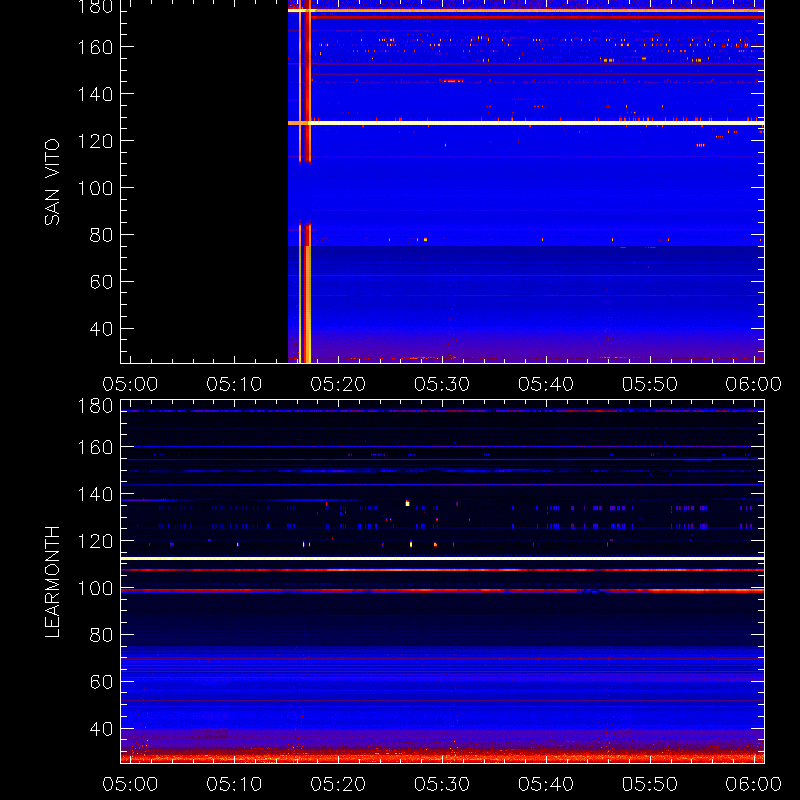
Task: Select the 140 tick label on San Vito axis
Action: coord(95,94)
